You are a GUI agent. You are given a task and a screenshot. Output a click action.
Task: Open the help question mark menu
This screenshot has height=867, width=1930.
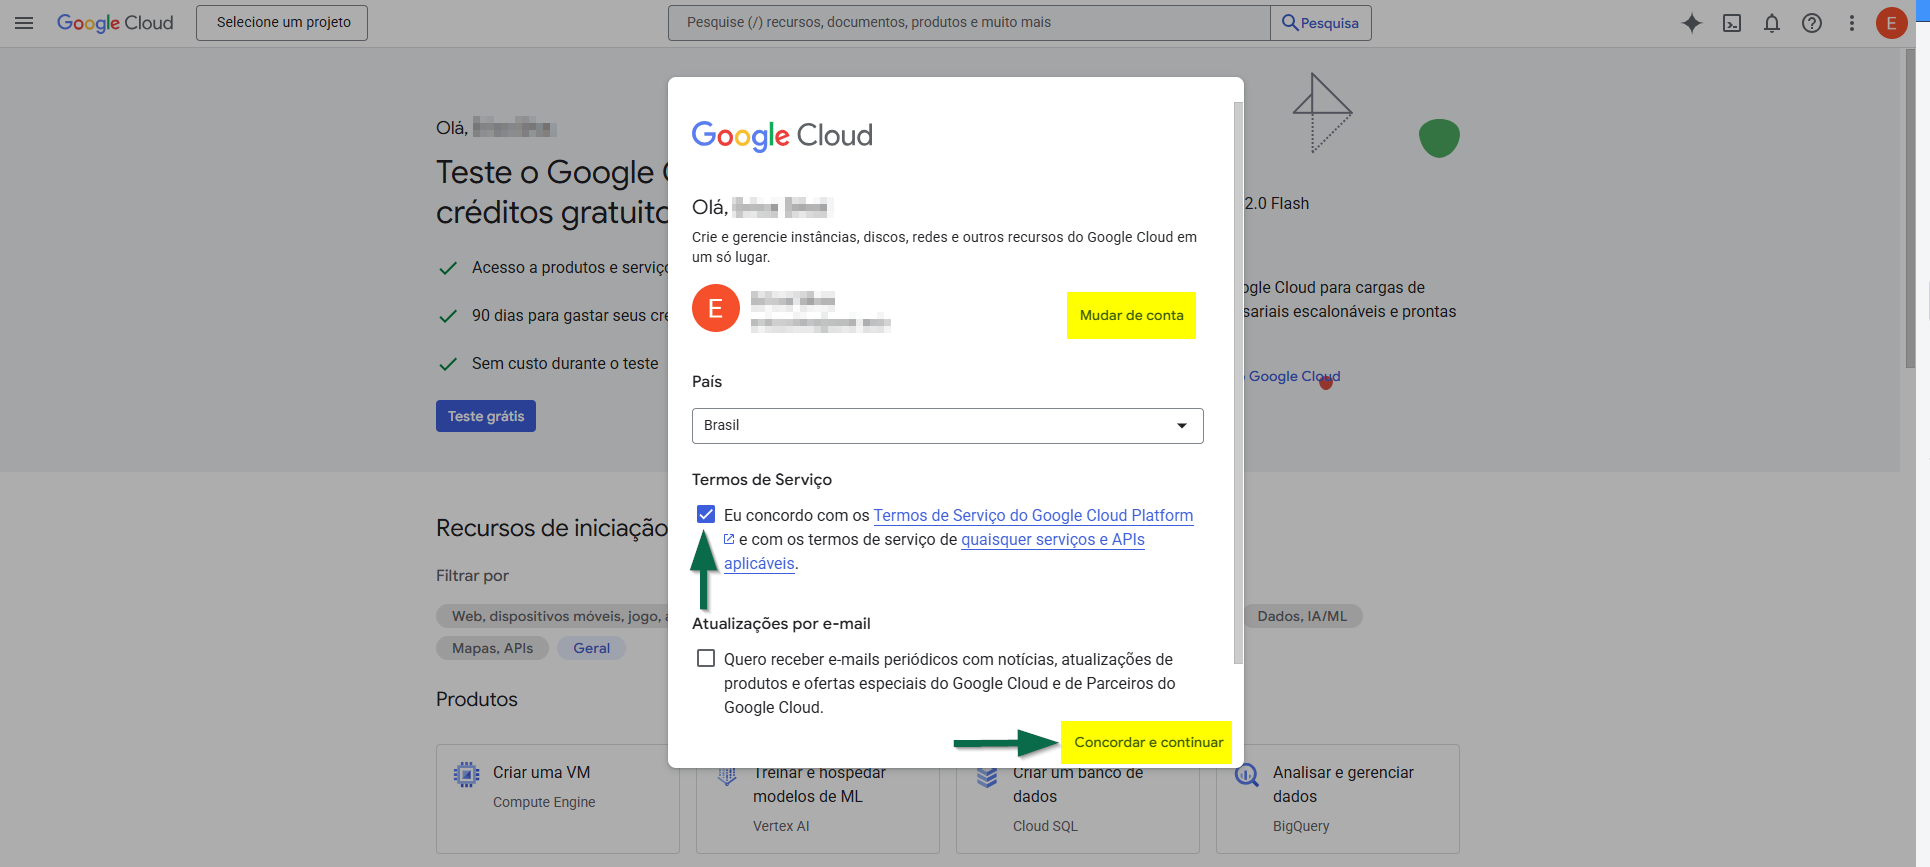point(1812,23)
